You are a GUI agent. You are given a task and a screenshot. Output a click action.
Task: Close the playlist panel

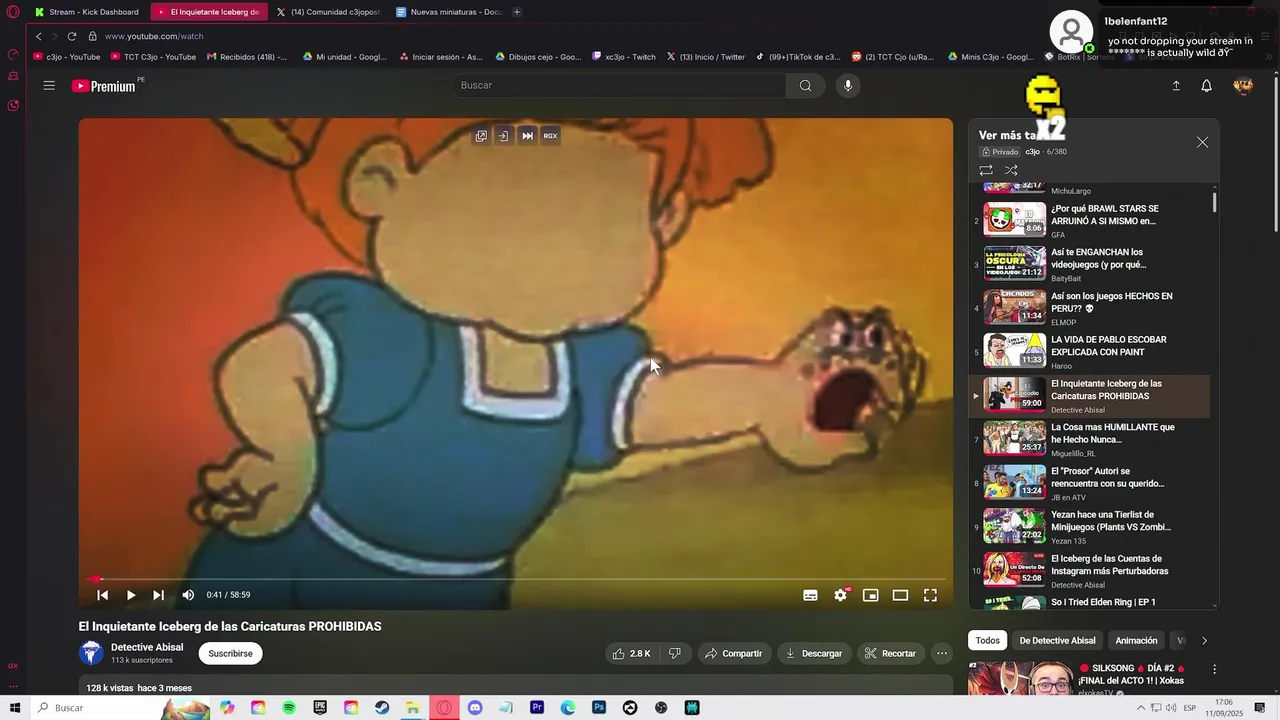point(1203,142)
